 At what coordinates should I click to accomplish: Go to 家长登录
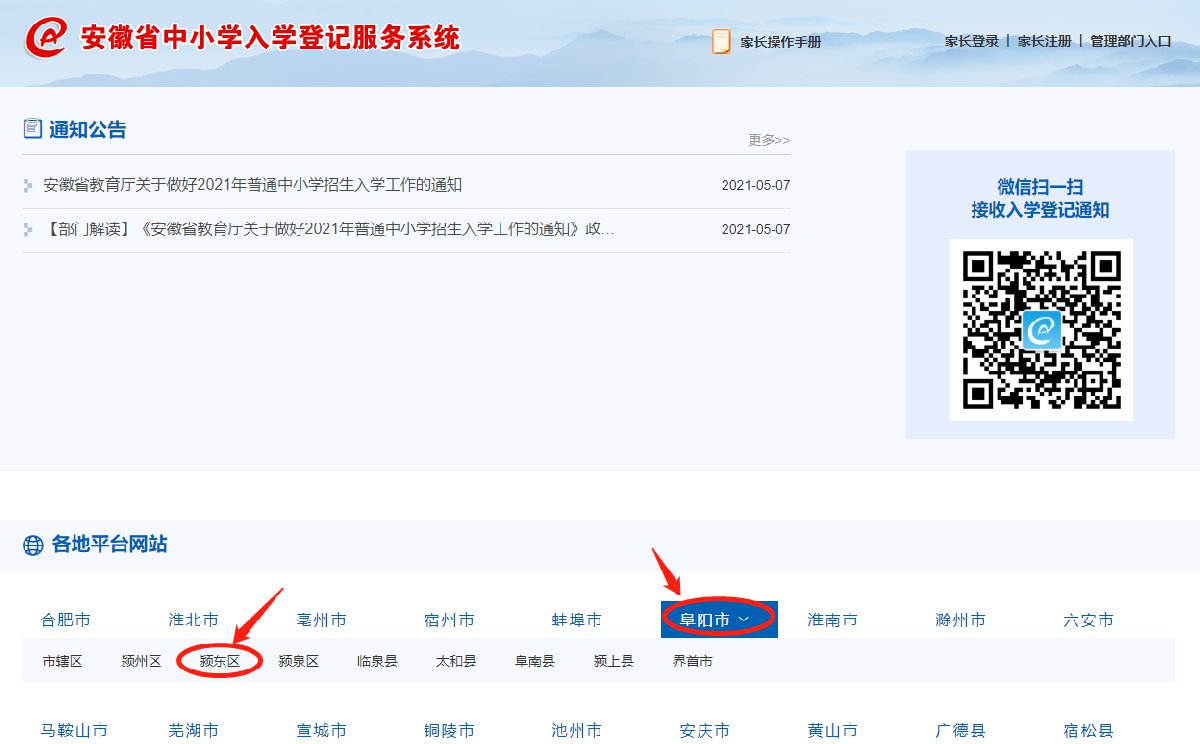point(972,41)
